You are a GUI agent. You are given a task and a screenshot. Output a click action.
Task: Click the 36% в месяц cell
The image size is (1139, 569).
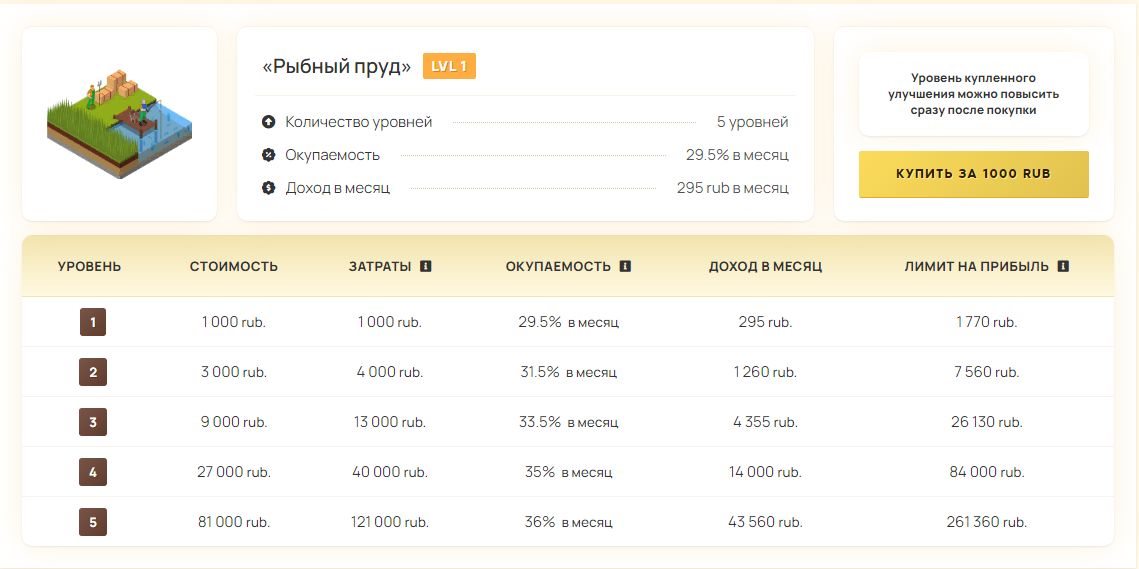pos(568,522)
